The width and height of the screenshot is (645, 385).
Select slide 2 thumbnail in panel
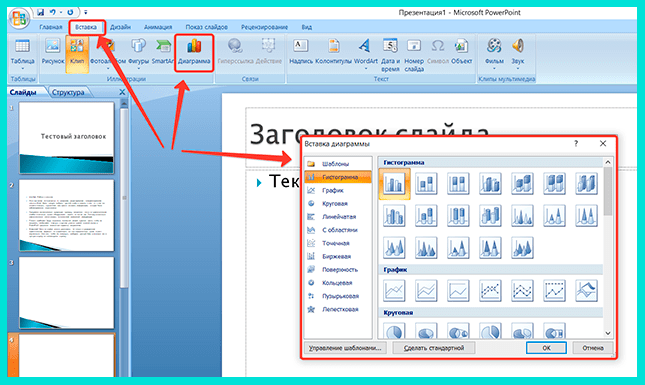pos(67,215)
